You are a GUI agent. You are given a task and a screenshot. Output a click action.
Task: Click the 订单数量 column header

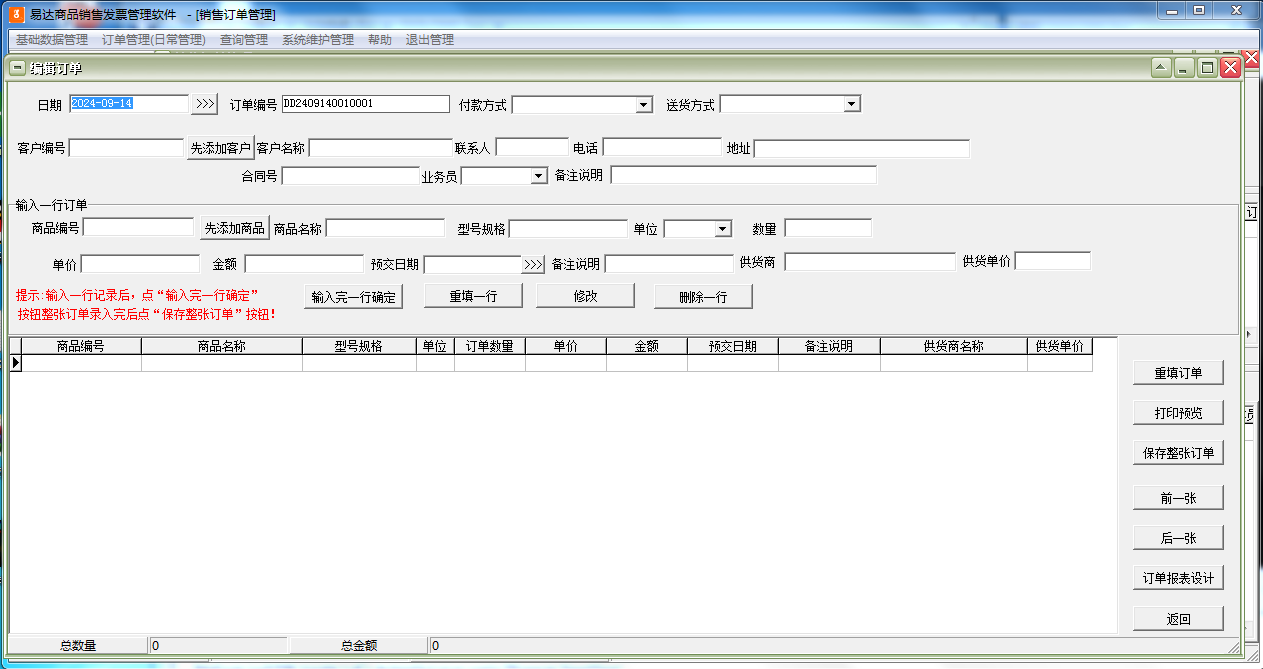pos(490,346)
